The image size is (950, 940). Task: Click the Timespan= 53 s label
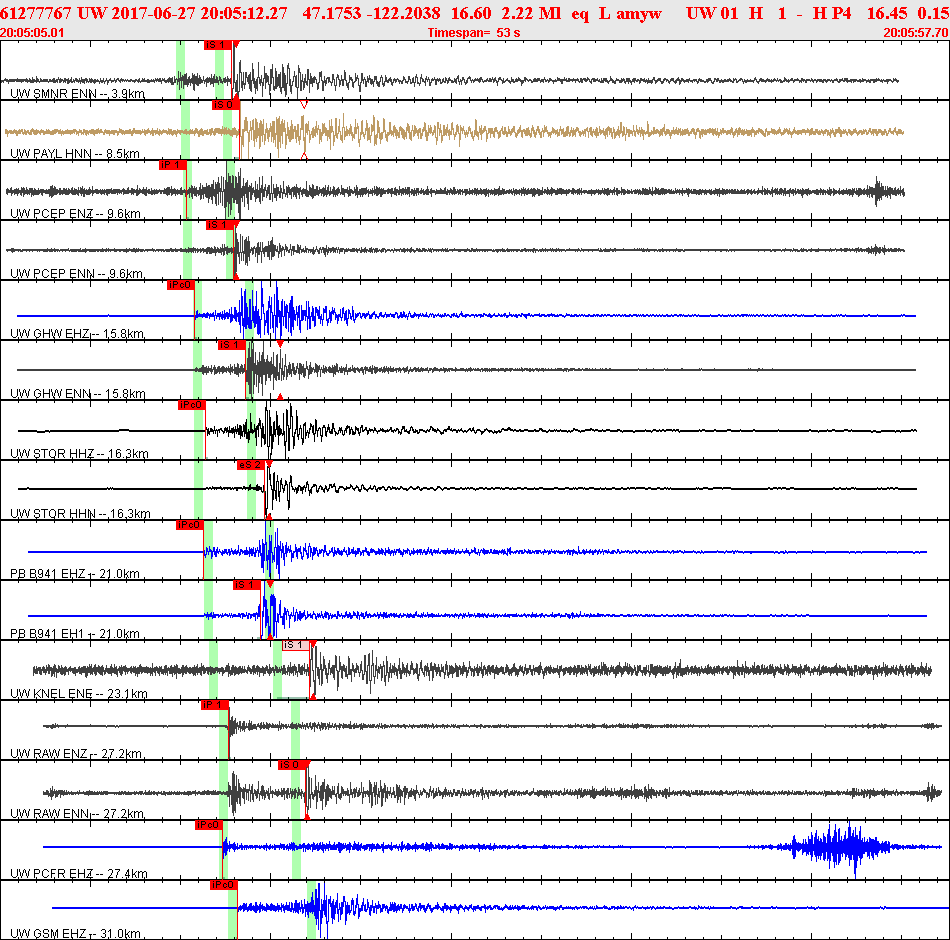pyautogui.click(x=474, y=33)
